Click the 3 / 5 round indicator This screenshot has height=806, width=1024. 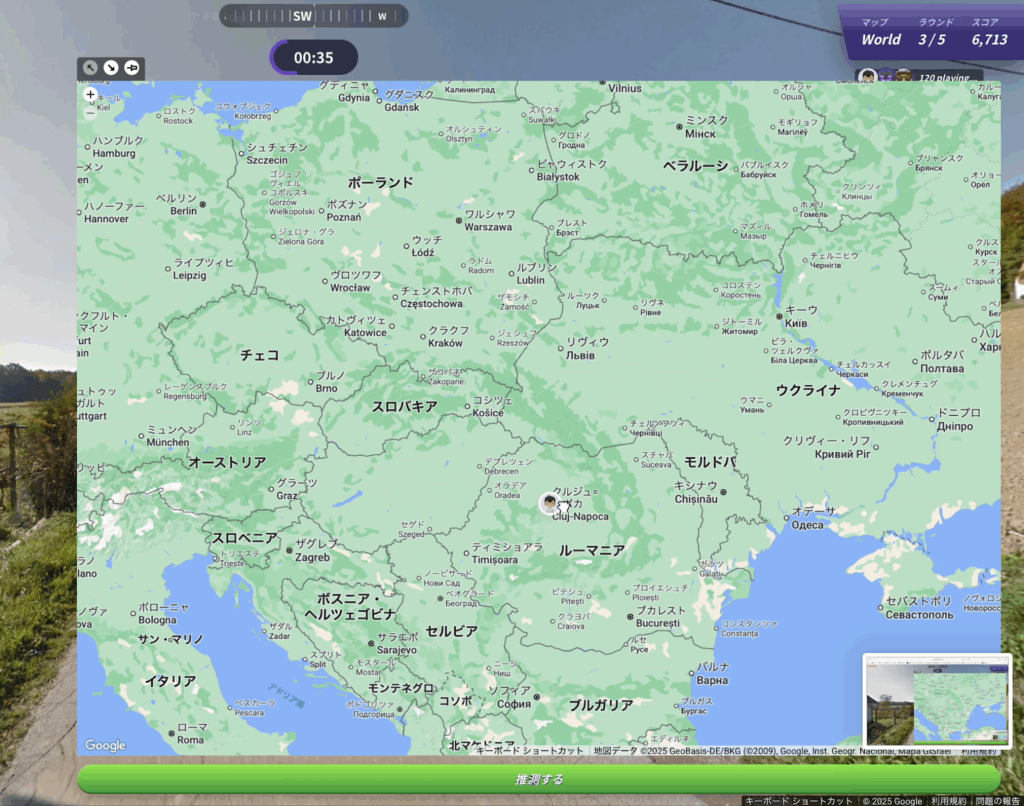[x=932, y=40]
